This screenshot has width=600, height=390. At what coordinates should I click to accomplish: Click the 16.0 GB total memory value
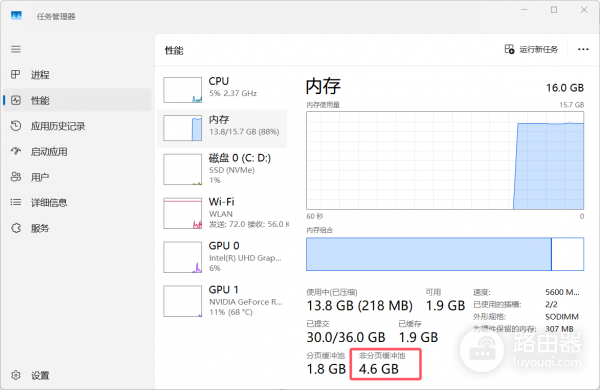(x=565, y=88)
